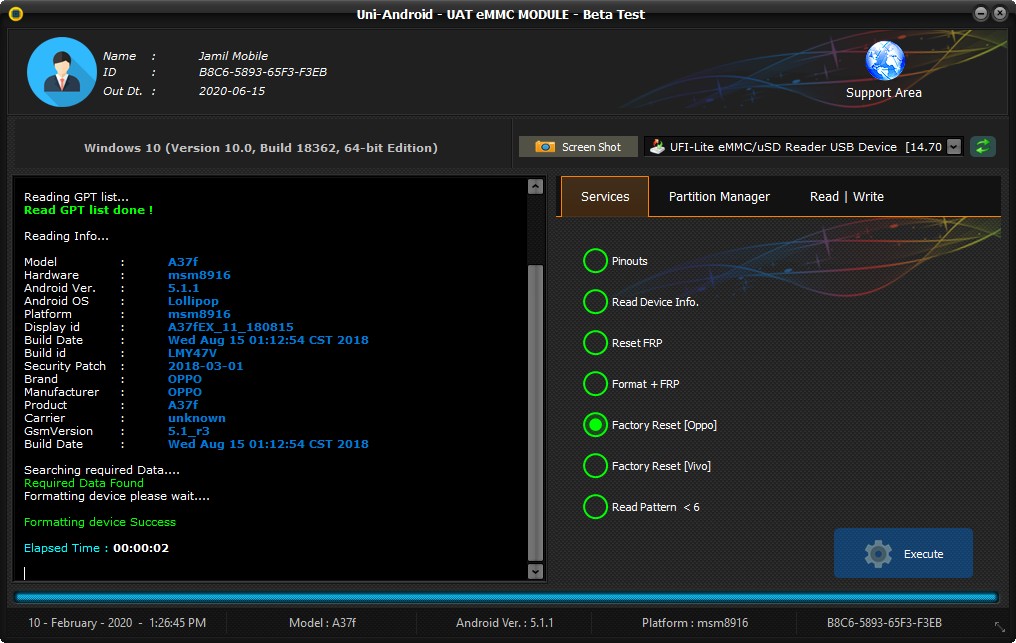Choose the Reset FRP radio option

point(595,343)
